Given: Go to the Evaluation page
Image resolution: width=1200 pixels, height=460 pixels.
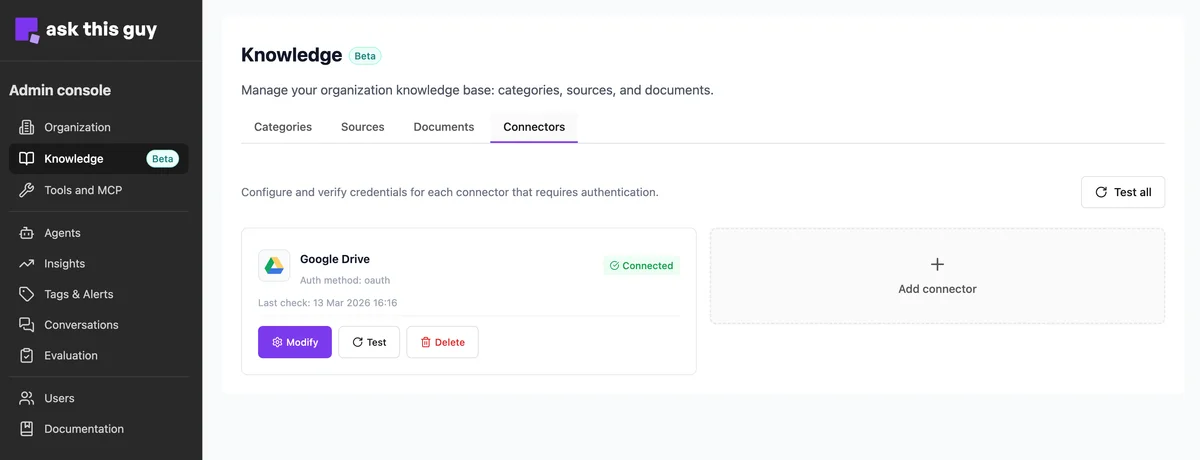Looking at the screenshot, I should [99, 355].
